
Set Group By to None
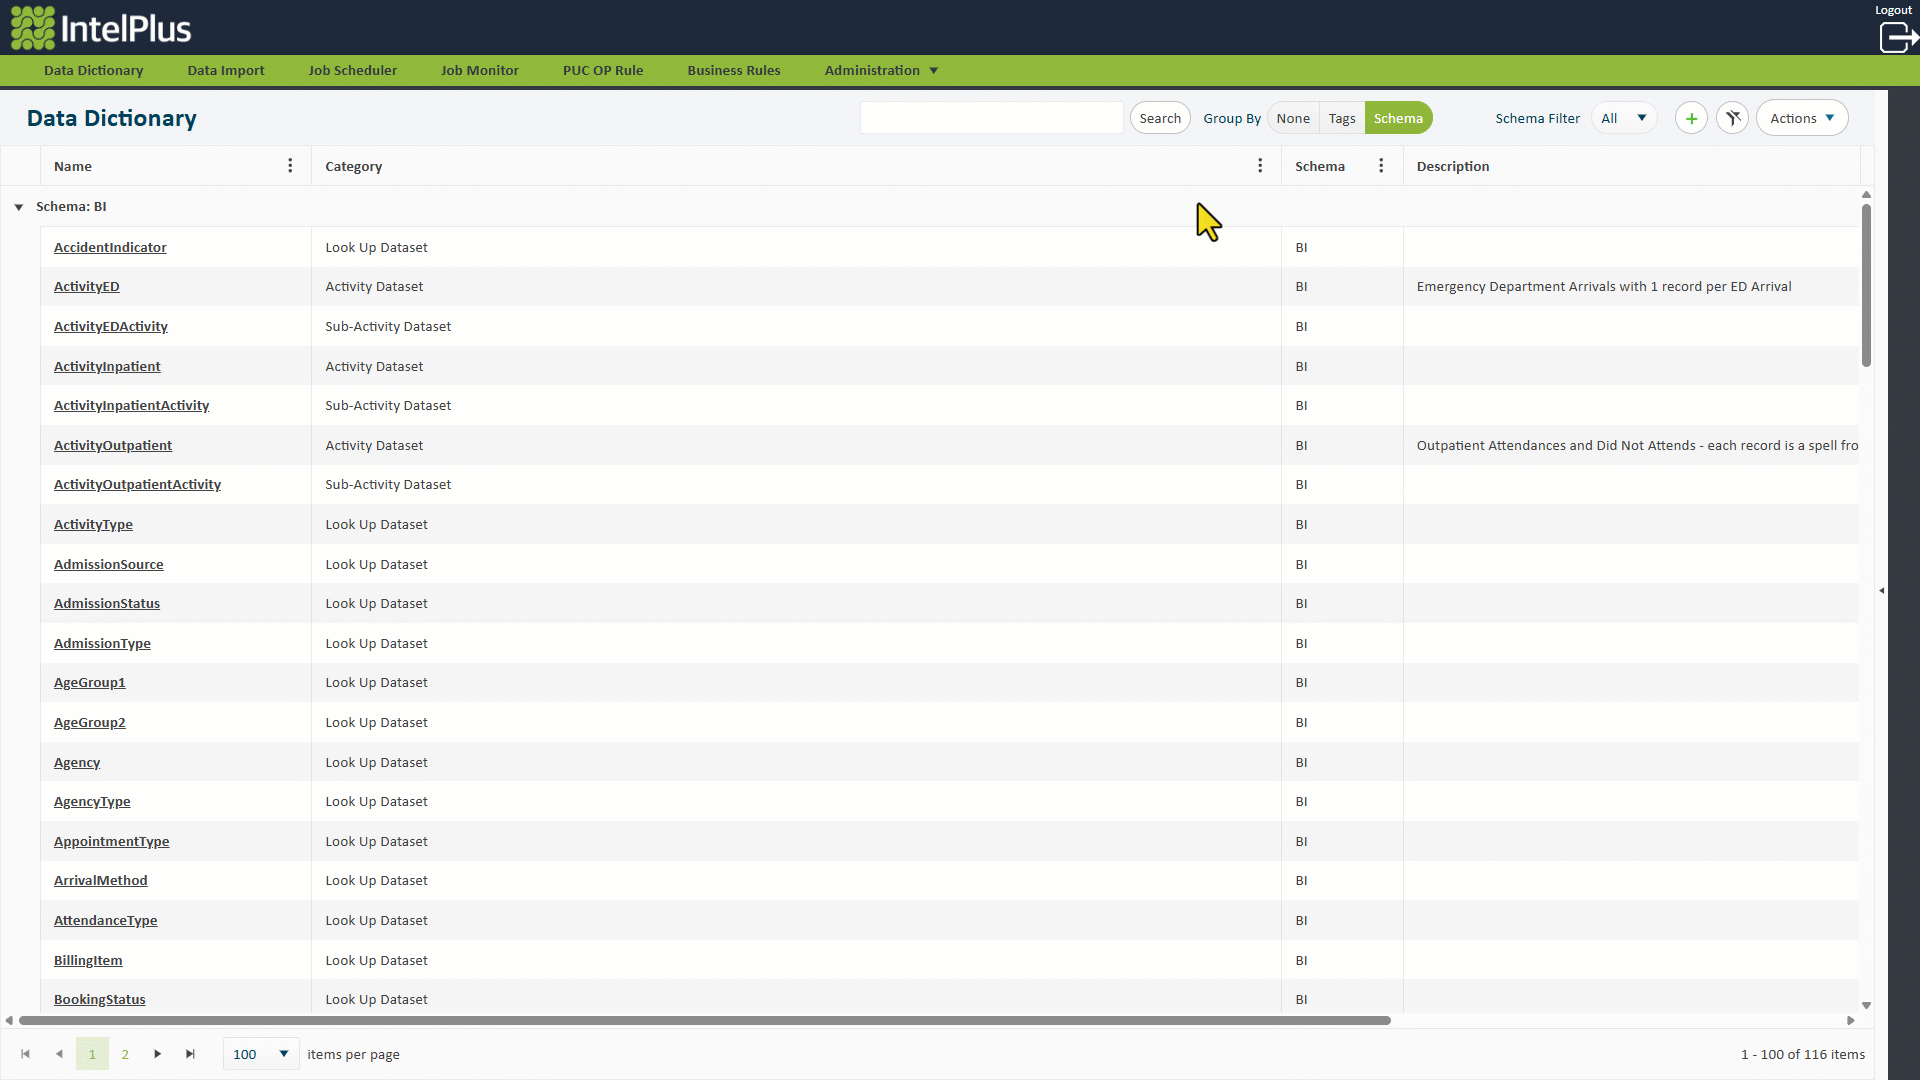click(x=1292, y=118)
